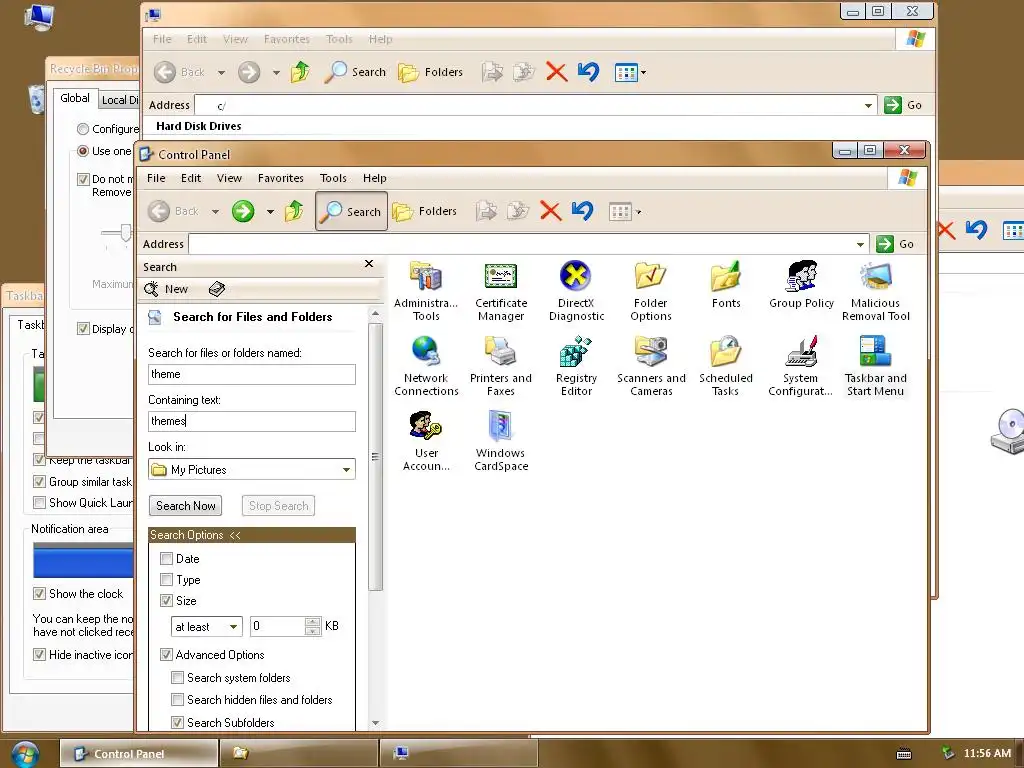Image resolution: width=1024 pixels, height=768 pixels.
Task: Uncheck Show the clock in Taskbar window
Action: 39,594
